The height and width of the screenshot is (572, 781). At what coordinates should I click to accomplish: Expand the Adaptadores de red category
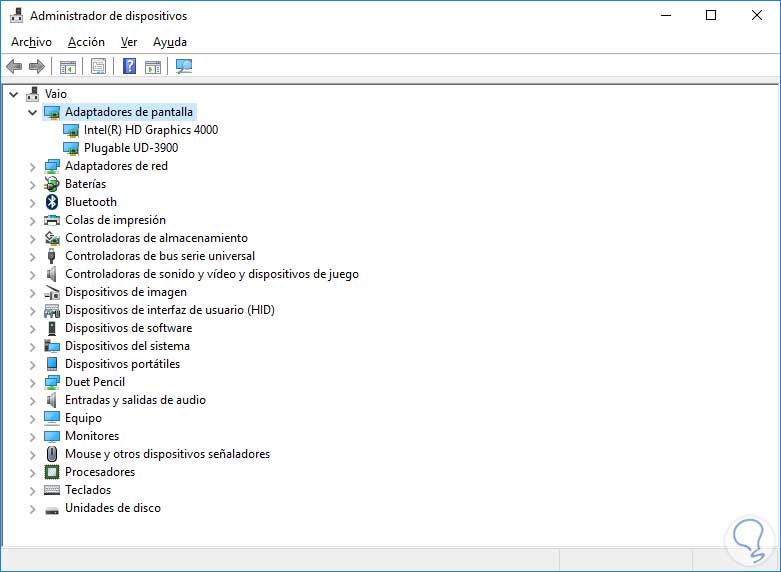[x=32, y=166]
